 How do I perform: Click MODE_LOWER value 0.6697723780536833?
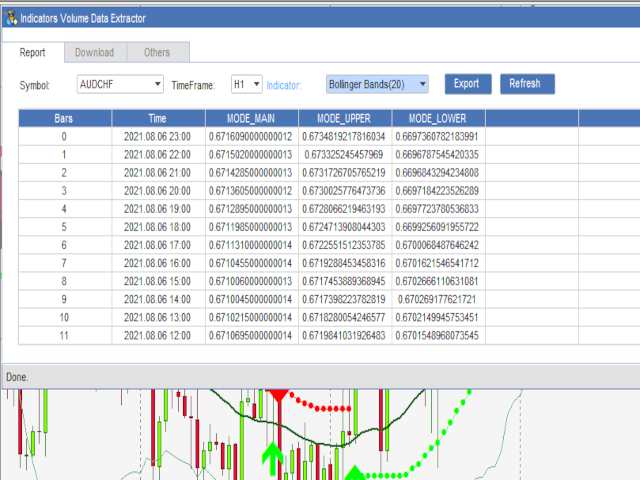click(437, 209)
